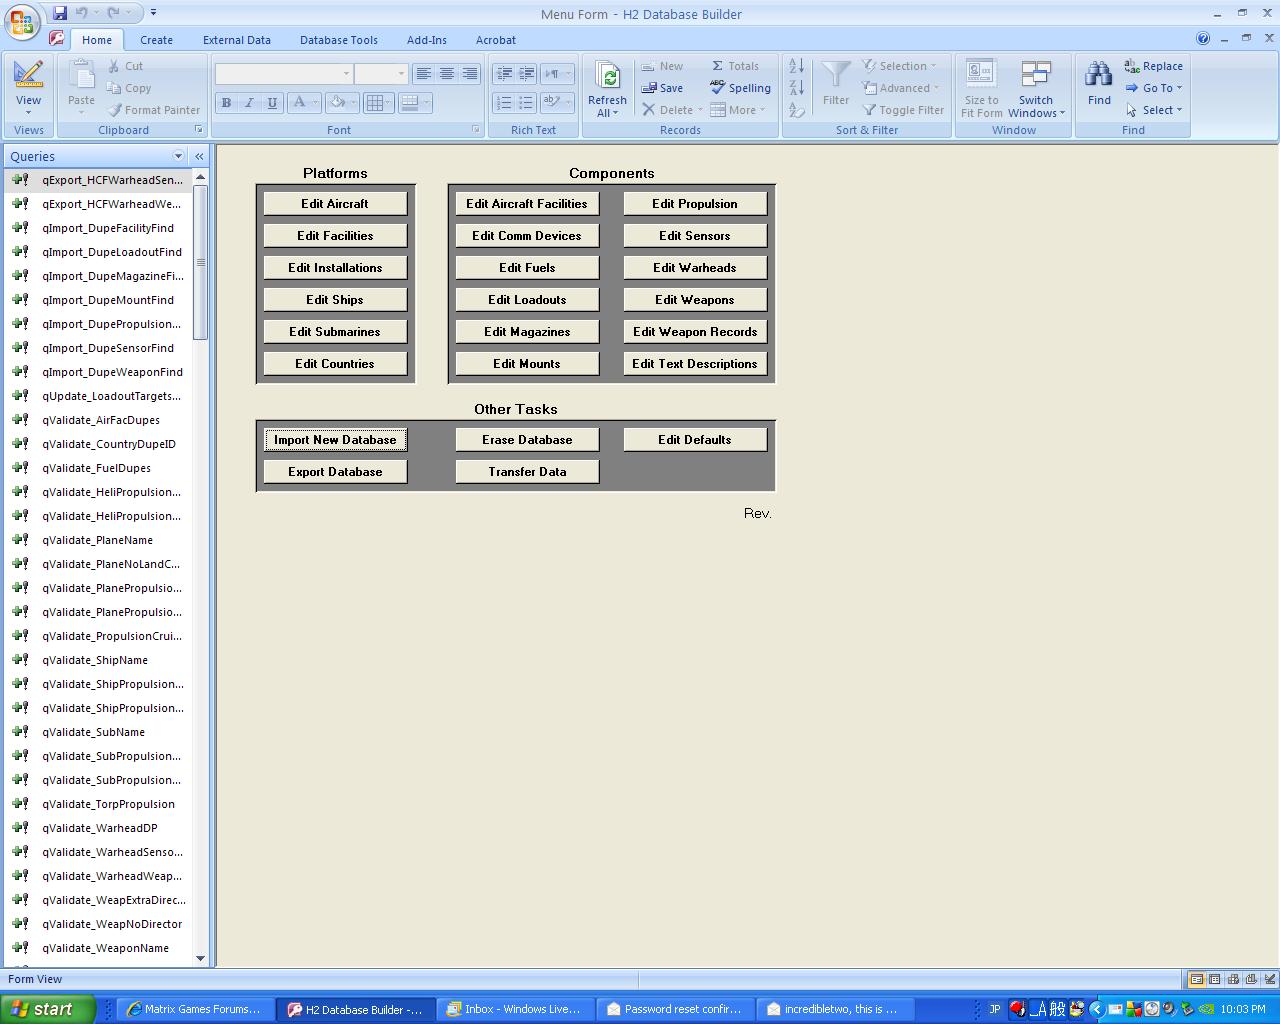Click the Sort Ascending icon
1280x1024 pixels.
point(796,66)
